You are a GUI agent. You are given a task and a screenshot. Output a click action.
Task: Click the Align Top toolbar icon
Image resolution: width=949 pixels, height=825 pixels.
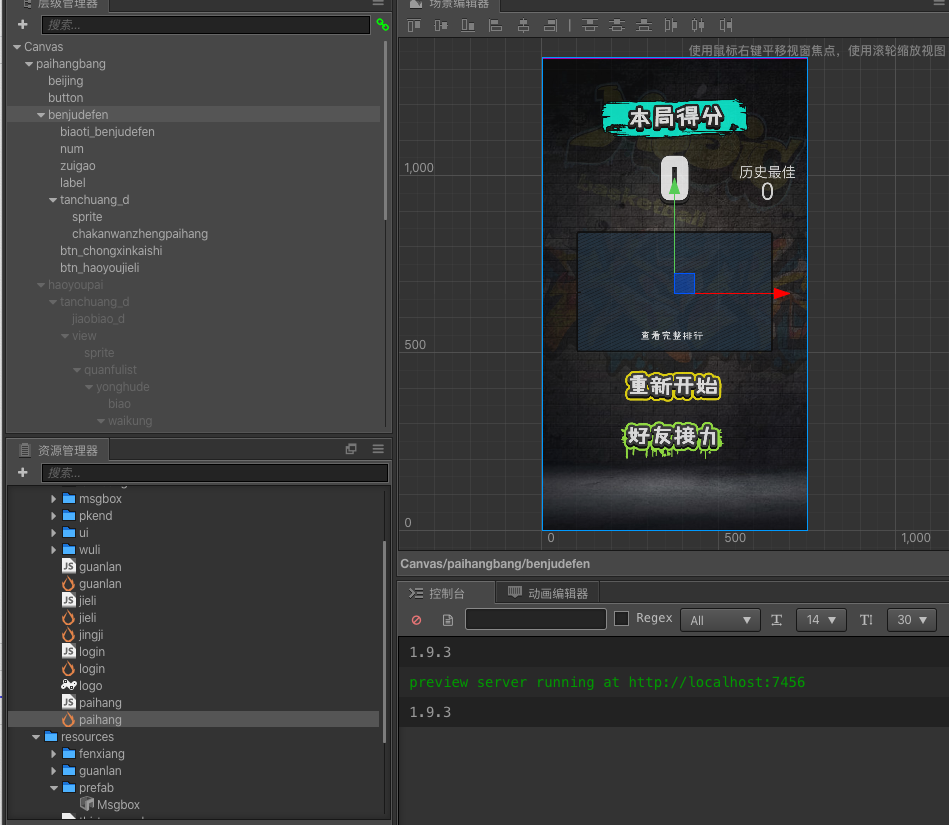point(414,25)
